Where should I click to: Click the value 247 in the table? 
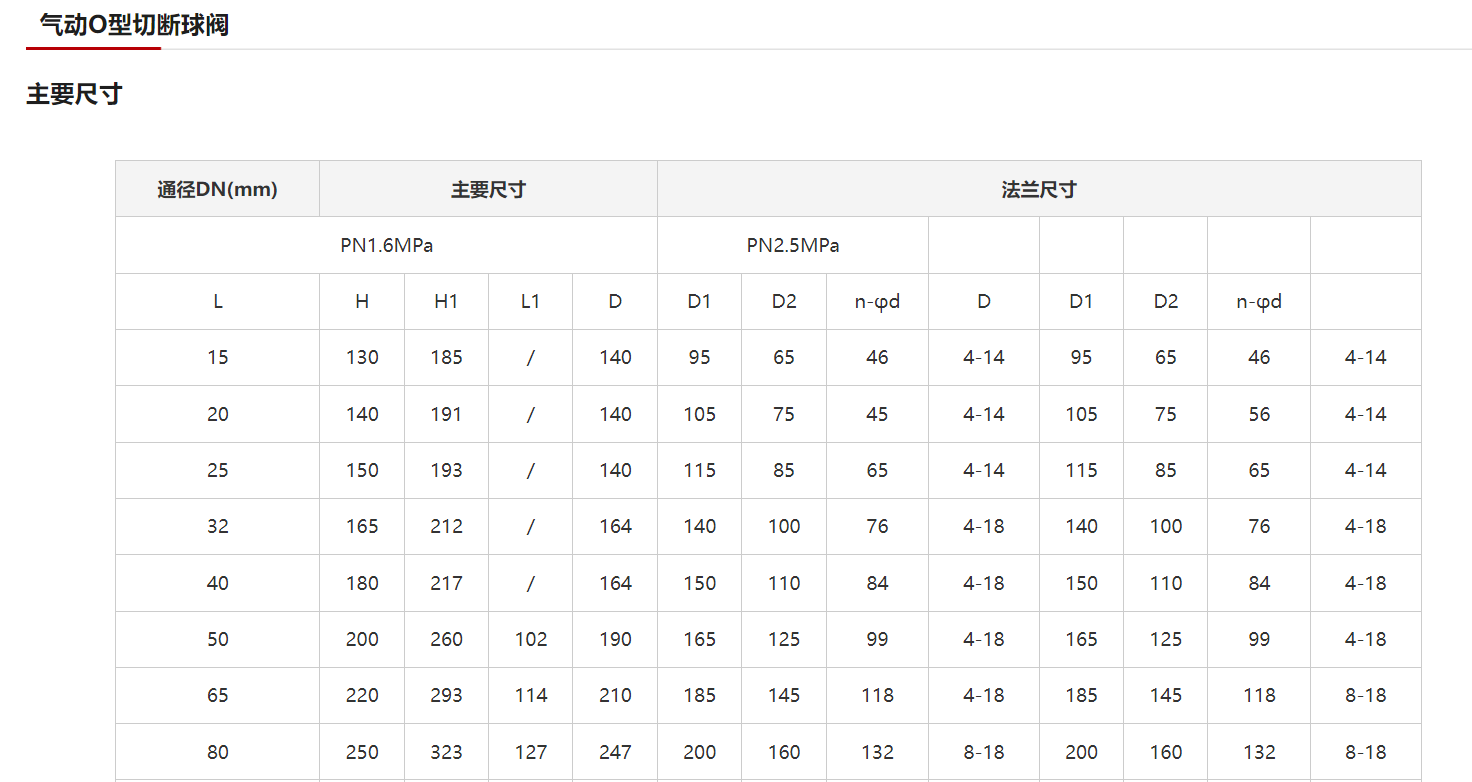pos(615,752)
